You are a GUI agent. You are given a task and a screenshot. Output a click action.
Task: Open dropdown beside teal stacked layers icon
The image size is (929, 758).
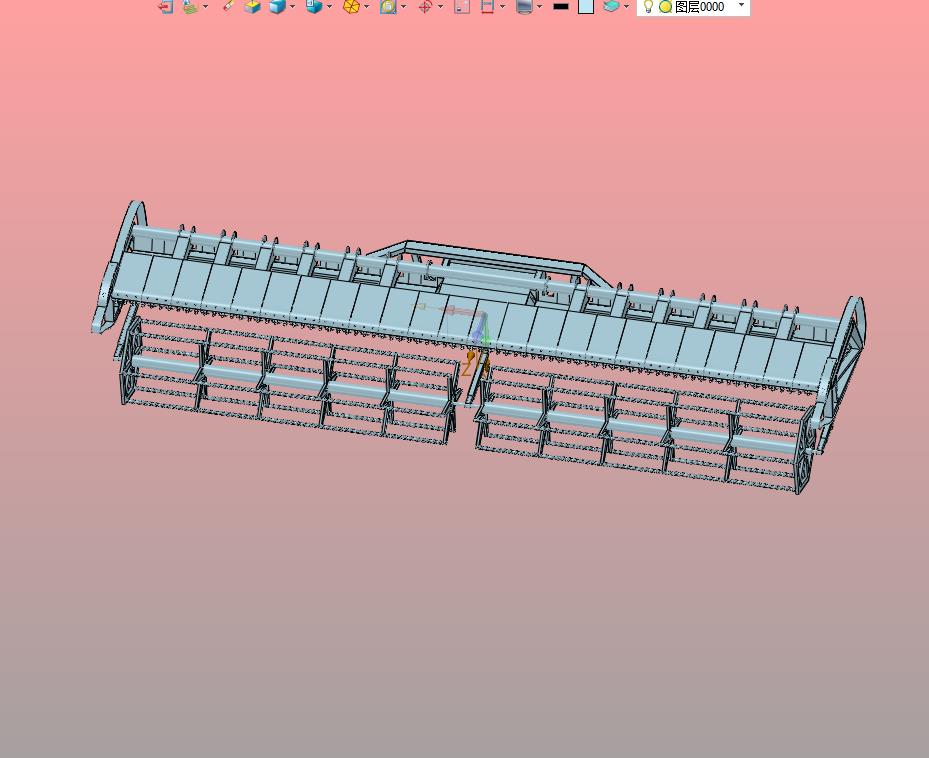626,7
